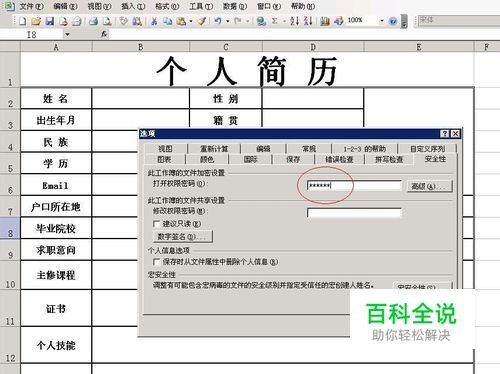Click the Copy icon

click(x=167, y=21)
